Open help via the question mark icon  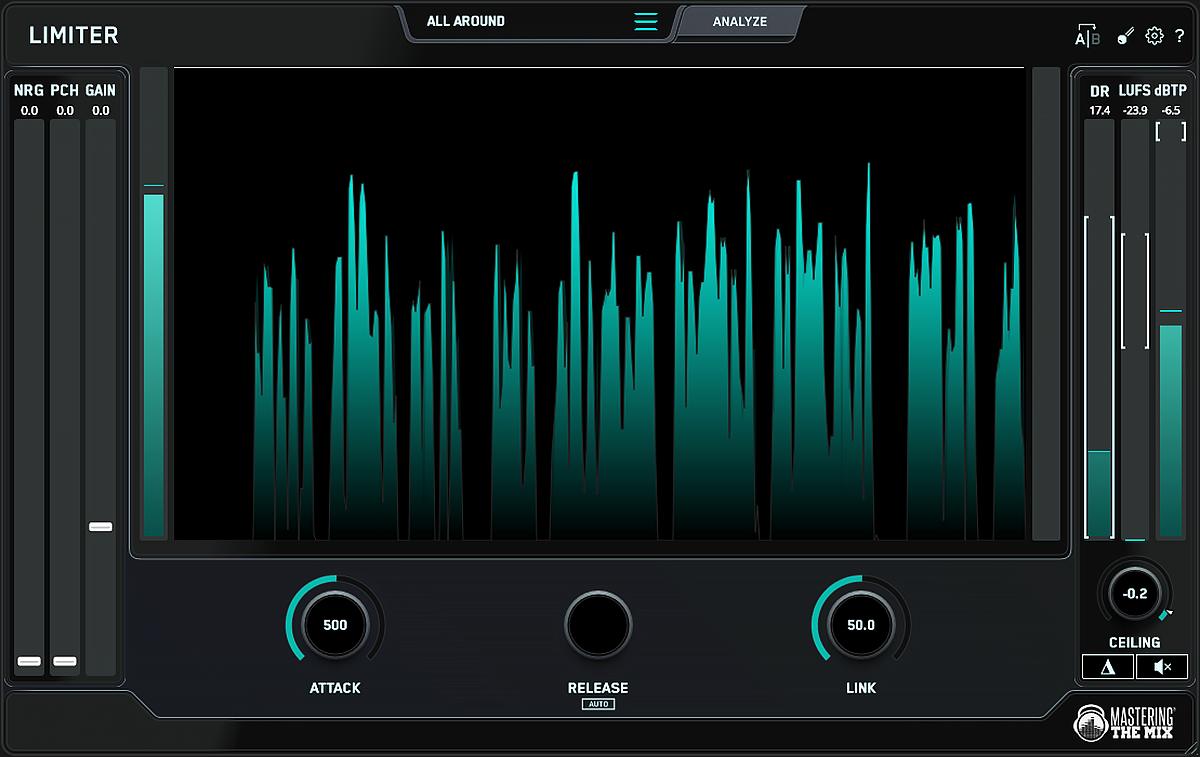(x=1180, y=36)
